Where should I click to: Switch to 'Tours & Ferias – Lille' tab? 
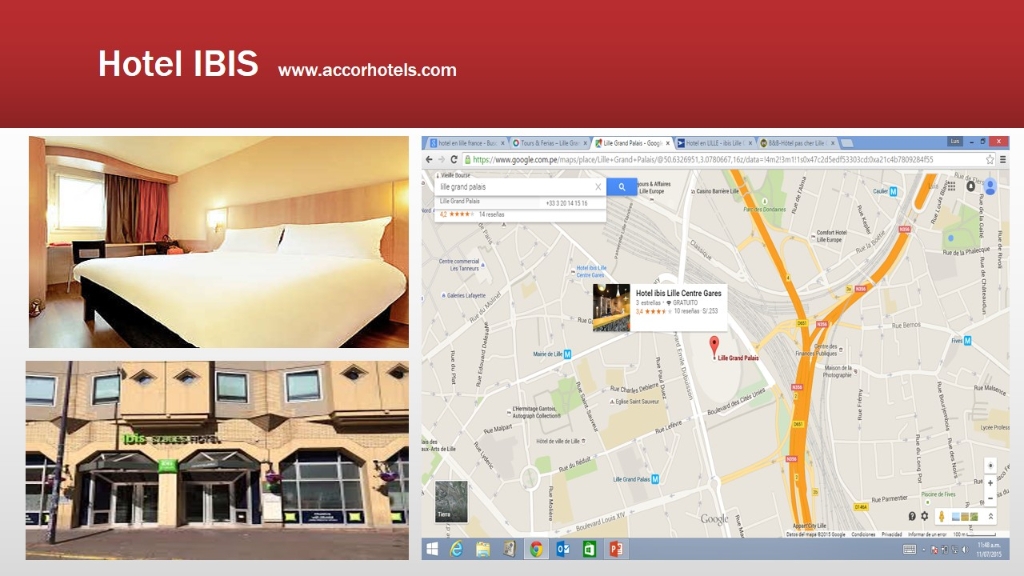coord(549,143)
